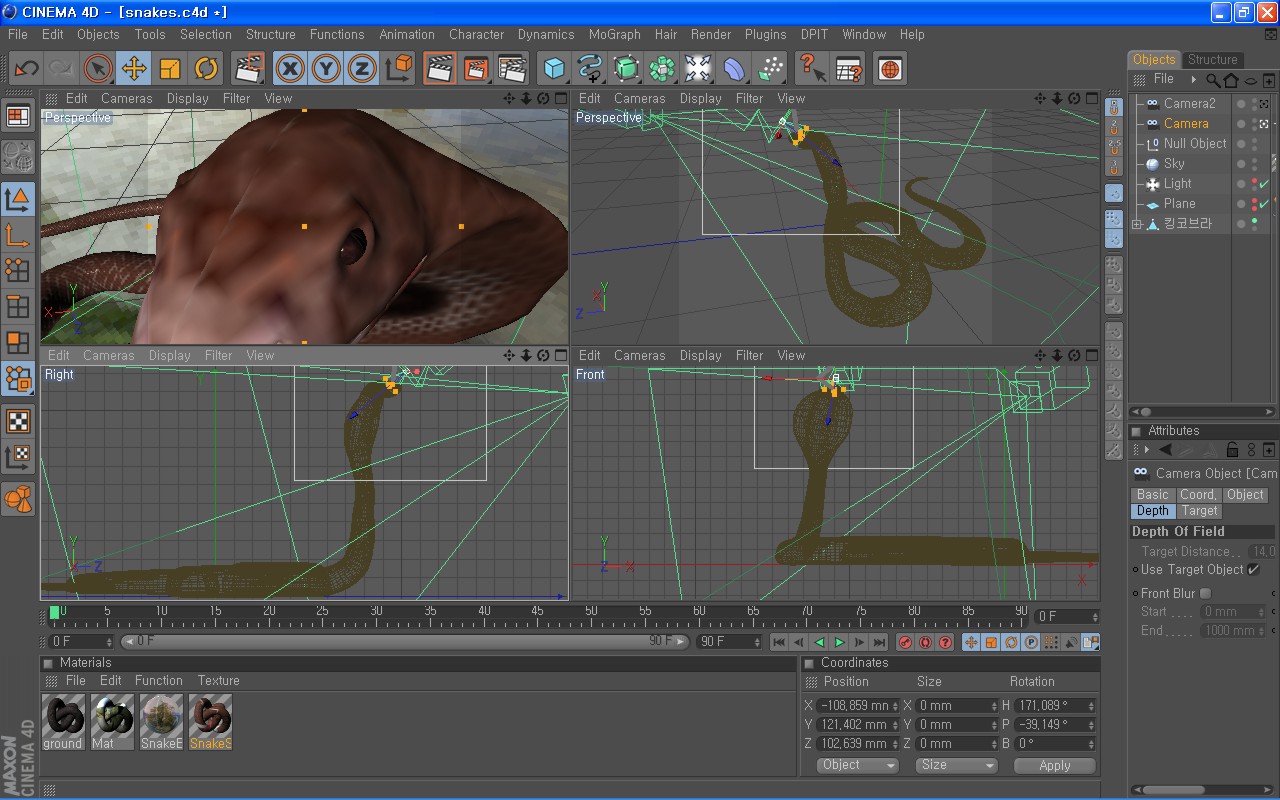
Task: Click the timeline preview range slider bar
Action: click(x=406, y=642)
